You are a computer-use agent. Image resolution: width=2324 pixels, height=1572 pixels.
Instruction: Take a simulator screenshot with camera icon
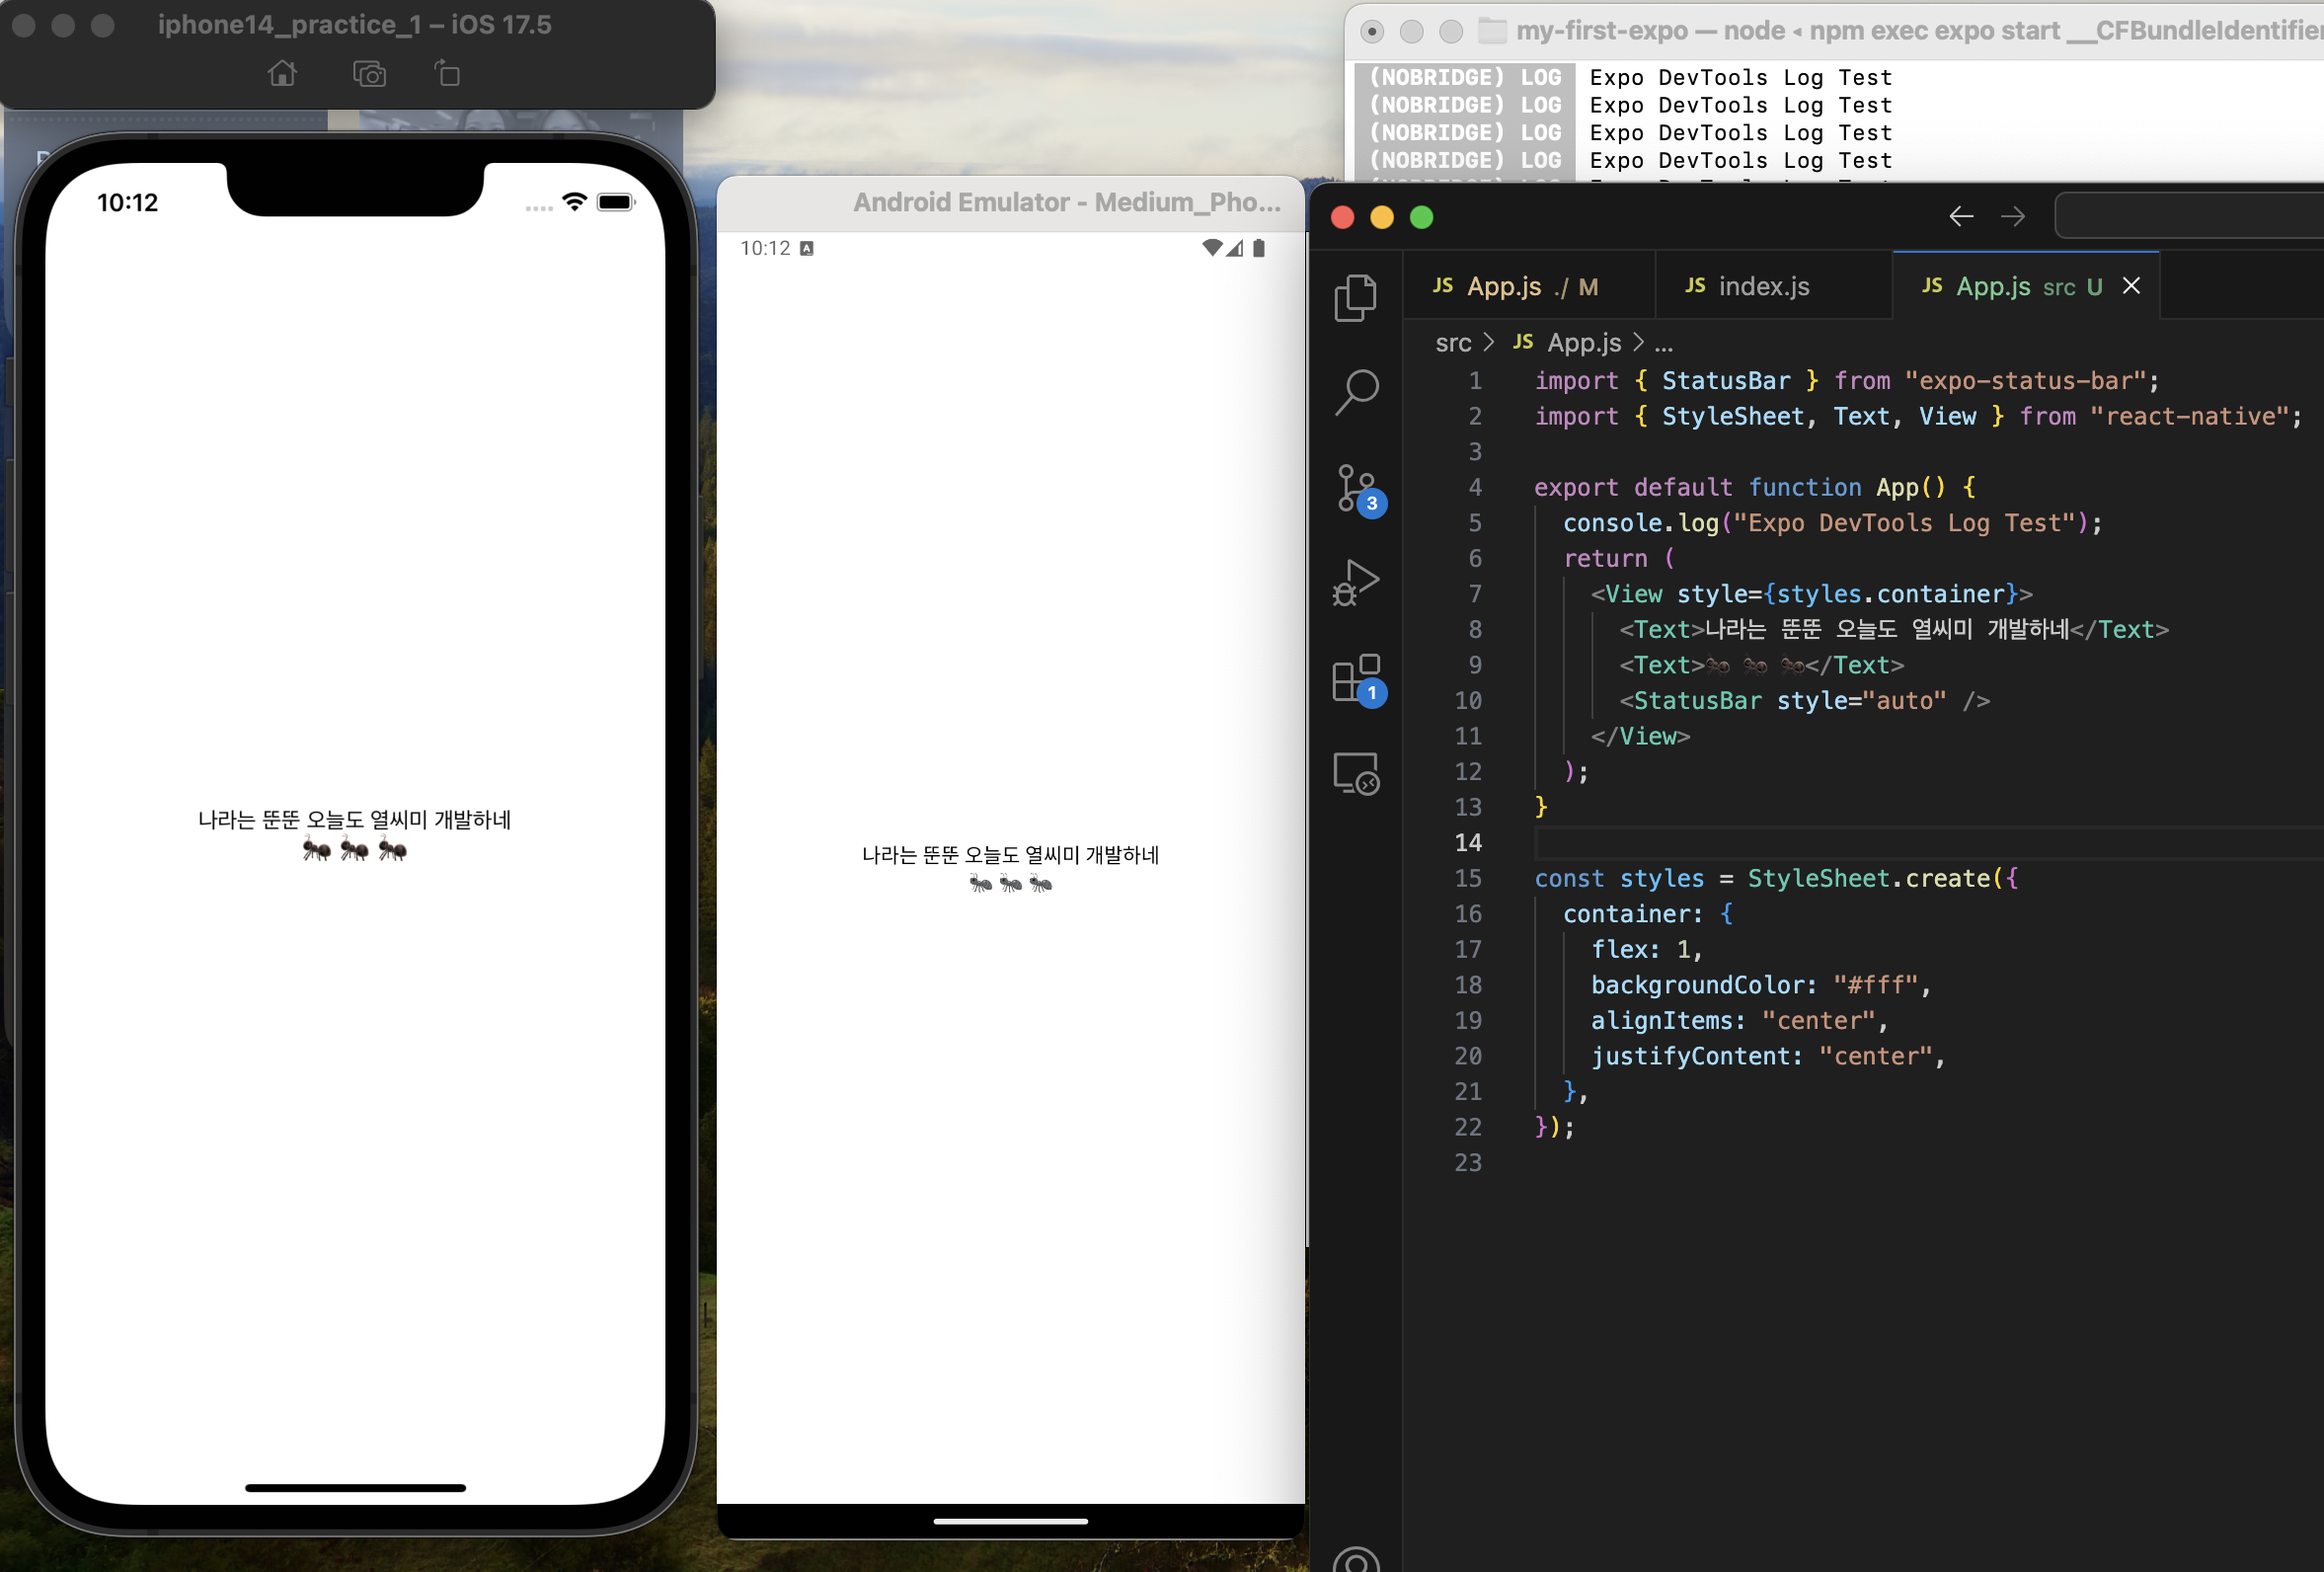point(369,74)
